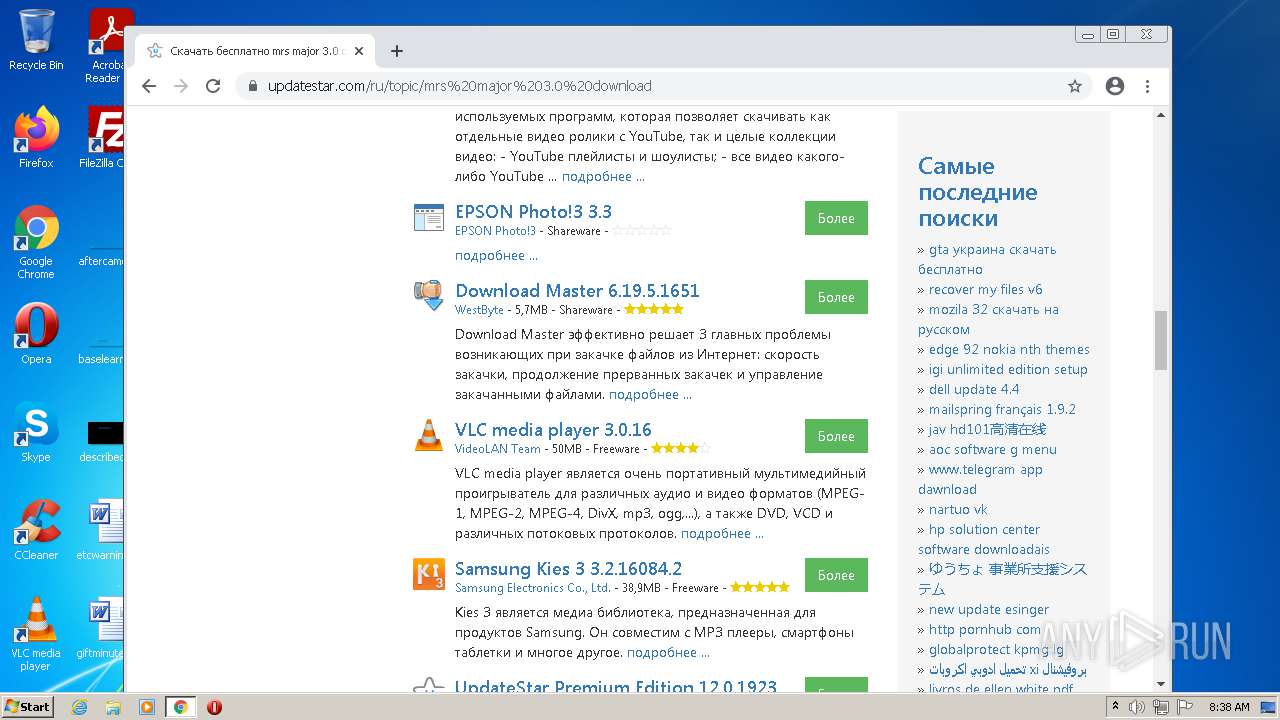Screen dimensions: 1280x720
Task: Open the Chrome profile avatar menu
Action: point(1115,86)
